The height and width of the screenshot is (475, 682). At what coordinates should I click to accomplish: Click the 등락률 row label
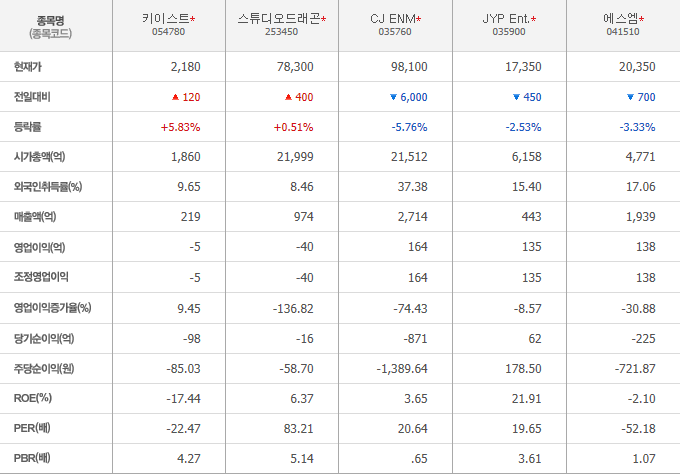(x=28, y=127)
